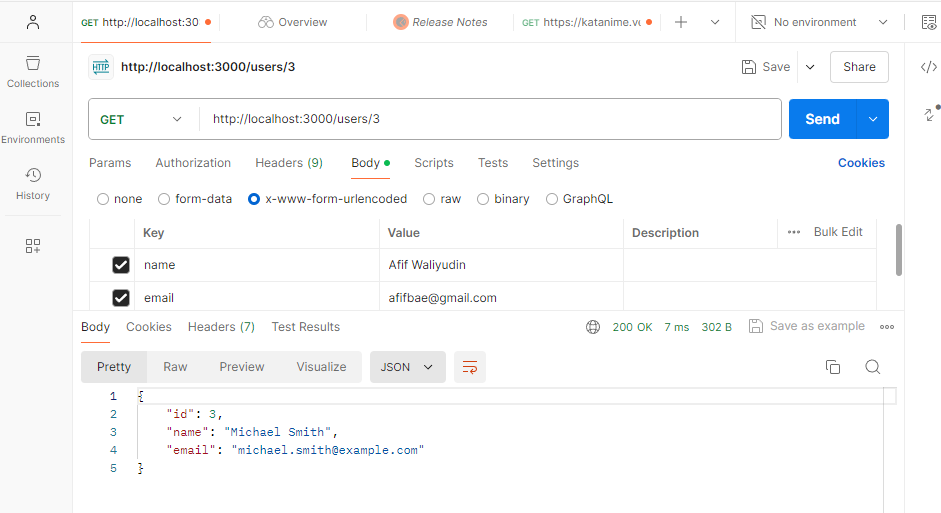941x513 pixels.
Task: Click the Cookies link
Action: coord(860,163)
